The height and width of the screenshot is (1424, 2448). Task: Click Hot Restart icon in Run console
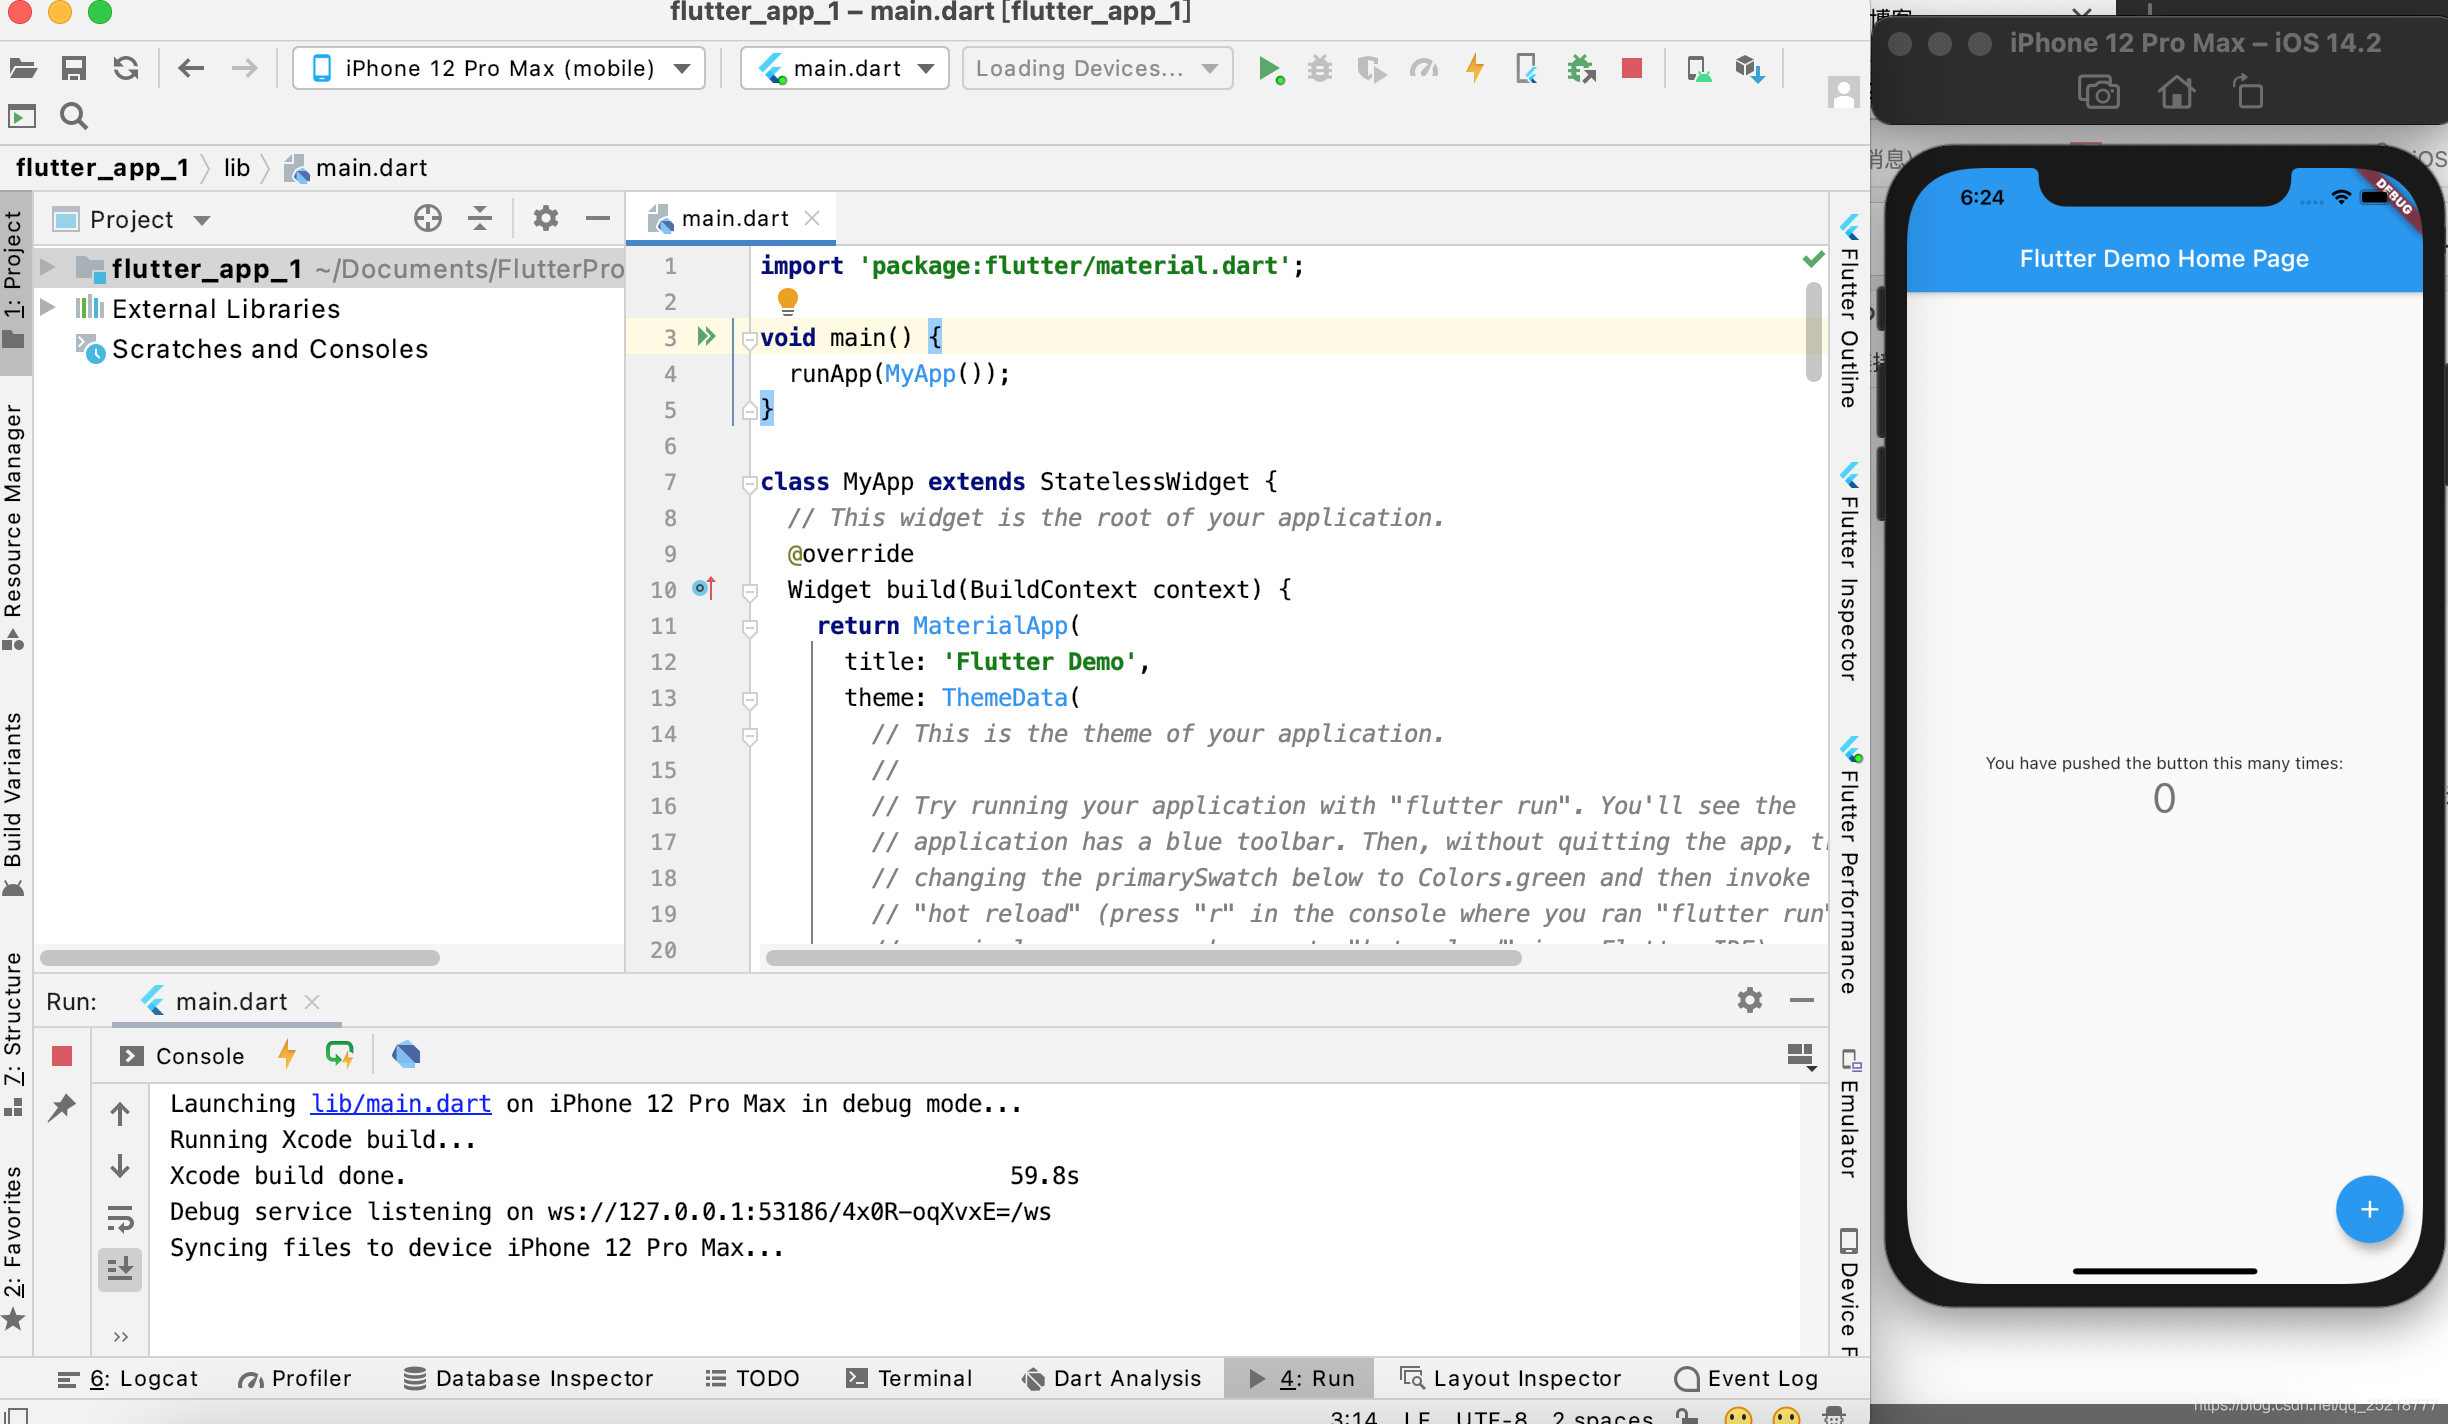(340, 1054)
